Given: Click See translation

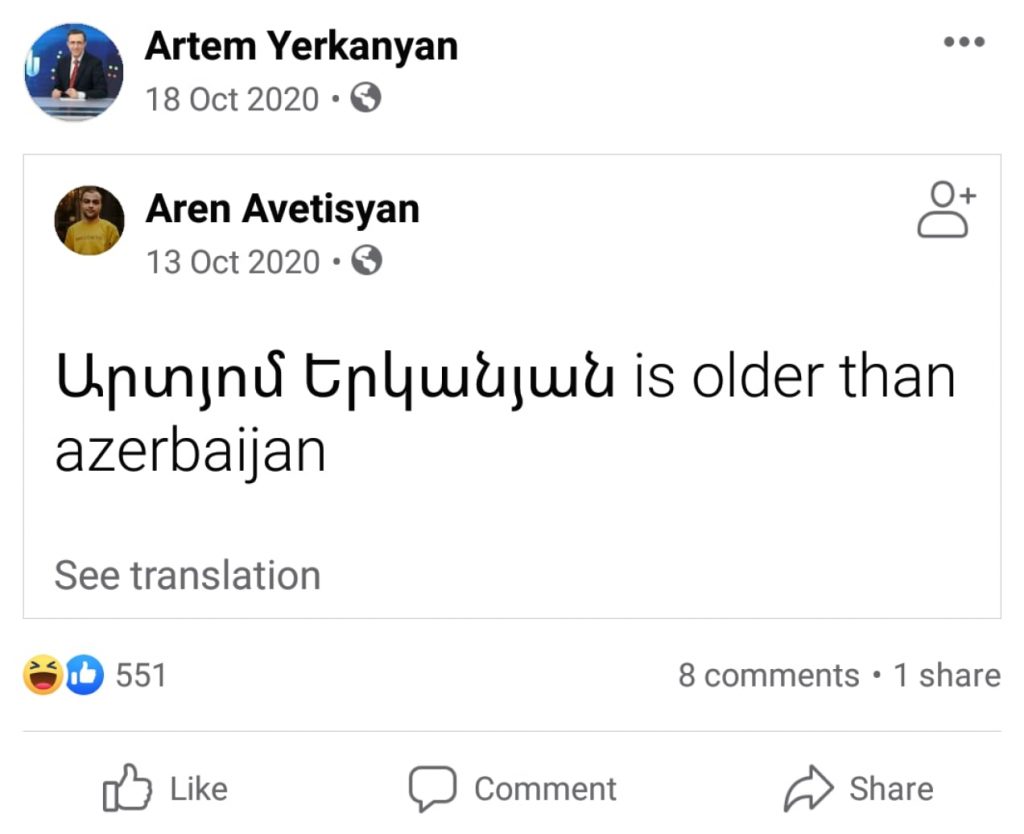Looking at the screenshot, I should click(187, 576).
